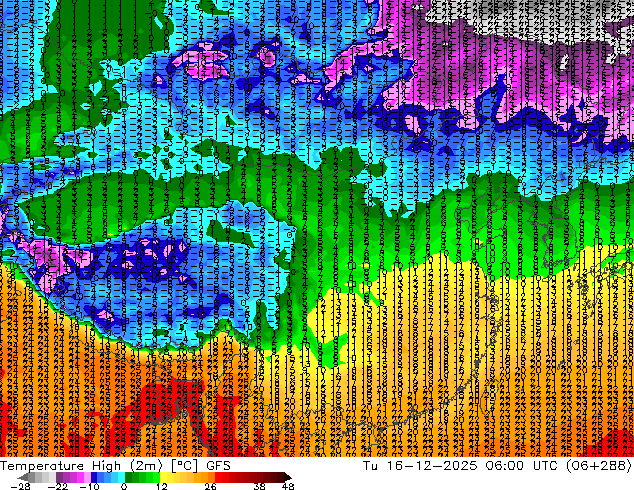
Task: Click the -28 legend label
Action: pos(20,486)
